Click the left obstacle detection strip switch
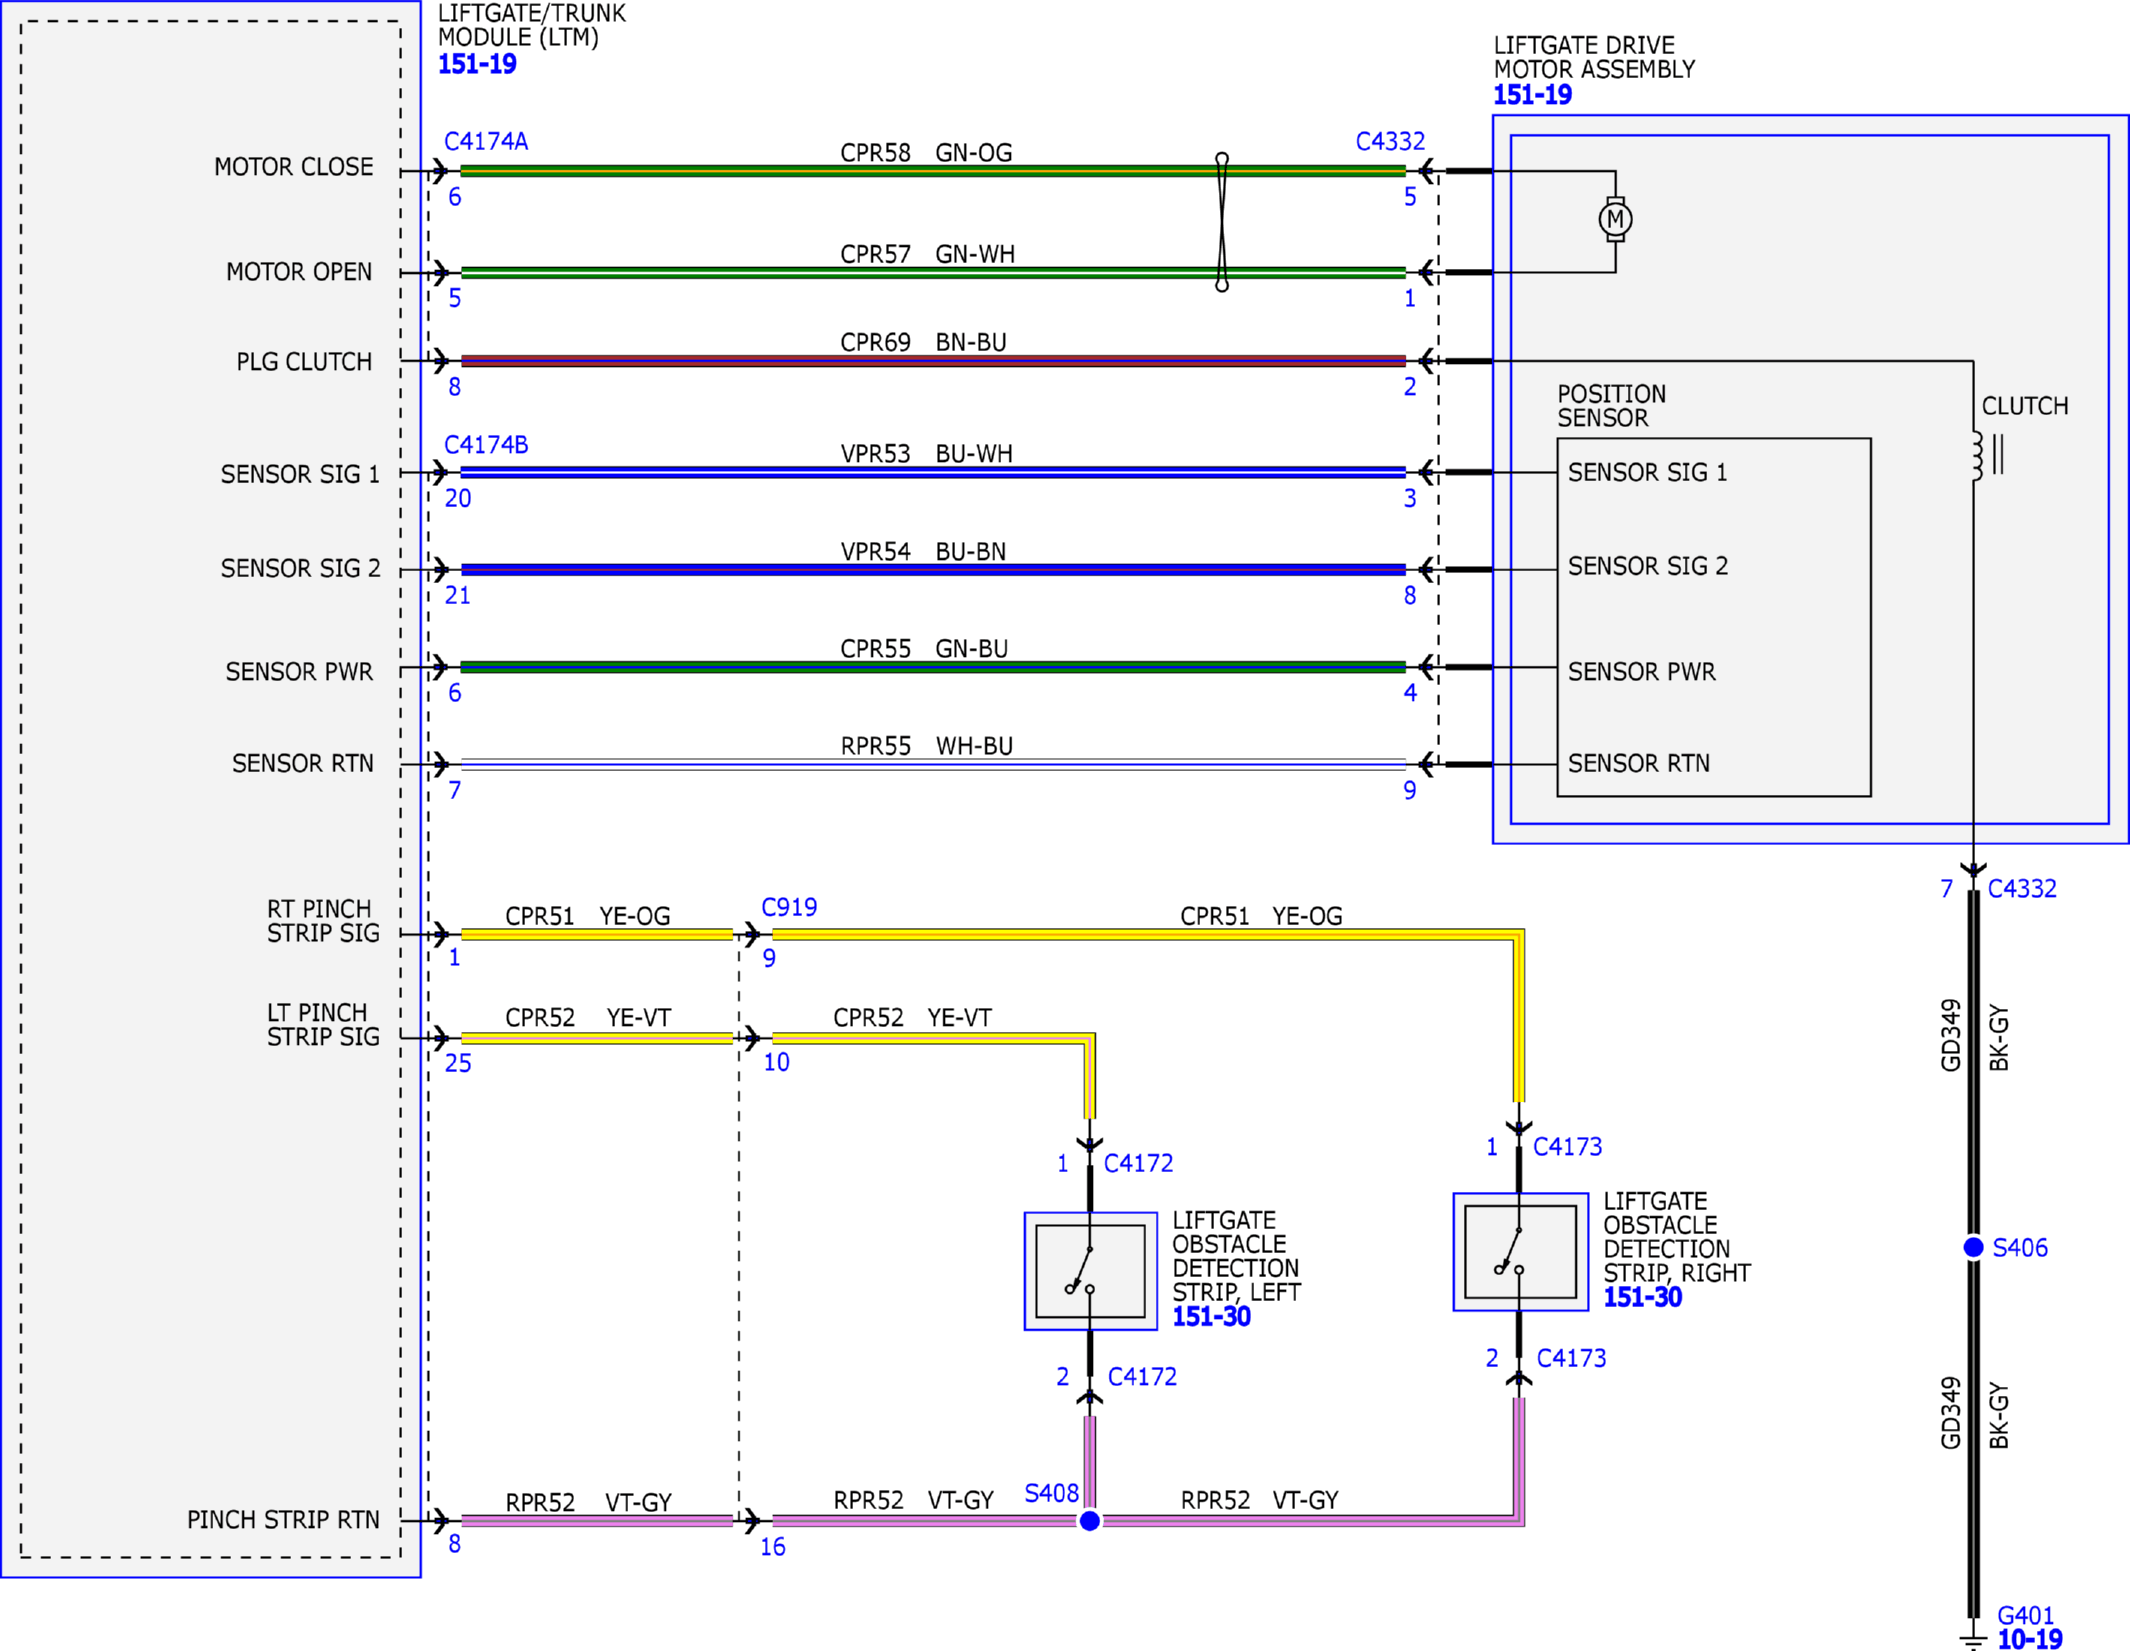This screenshot has height=1651, width=2130. click(1090, 1271)
